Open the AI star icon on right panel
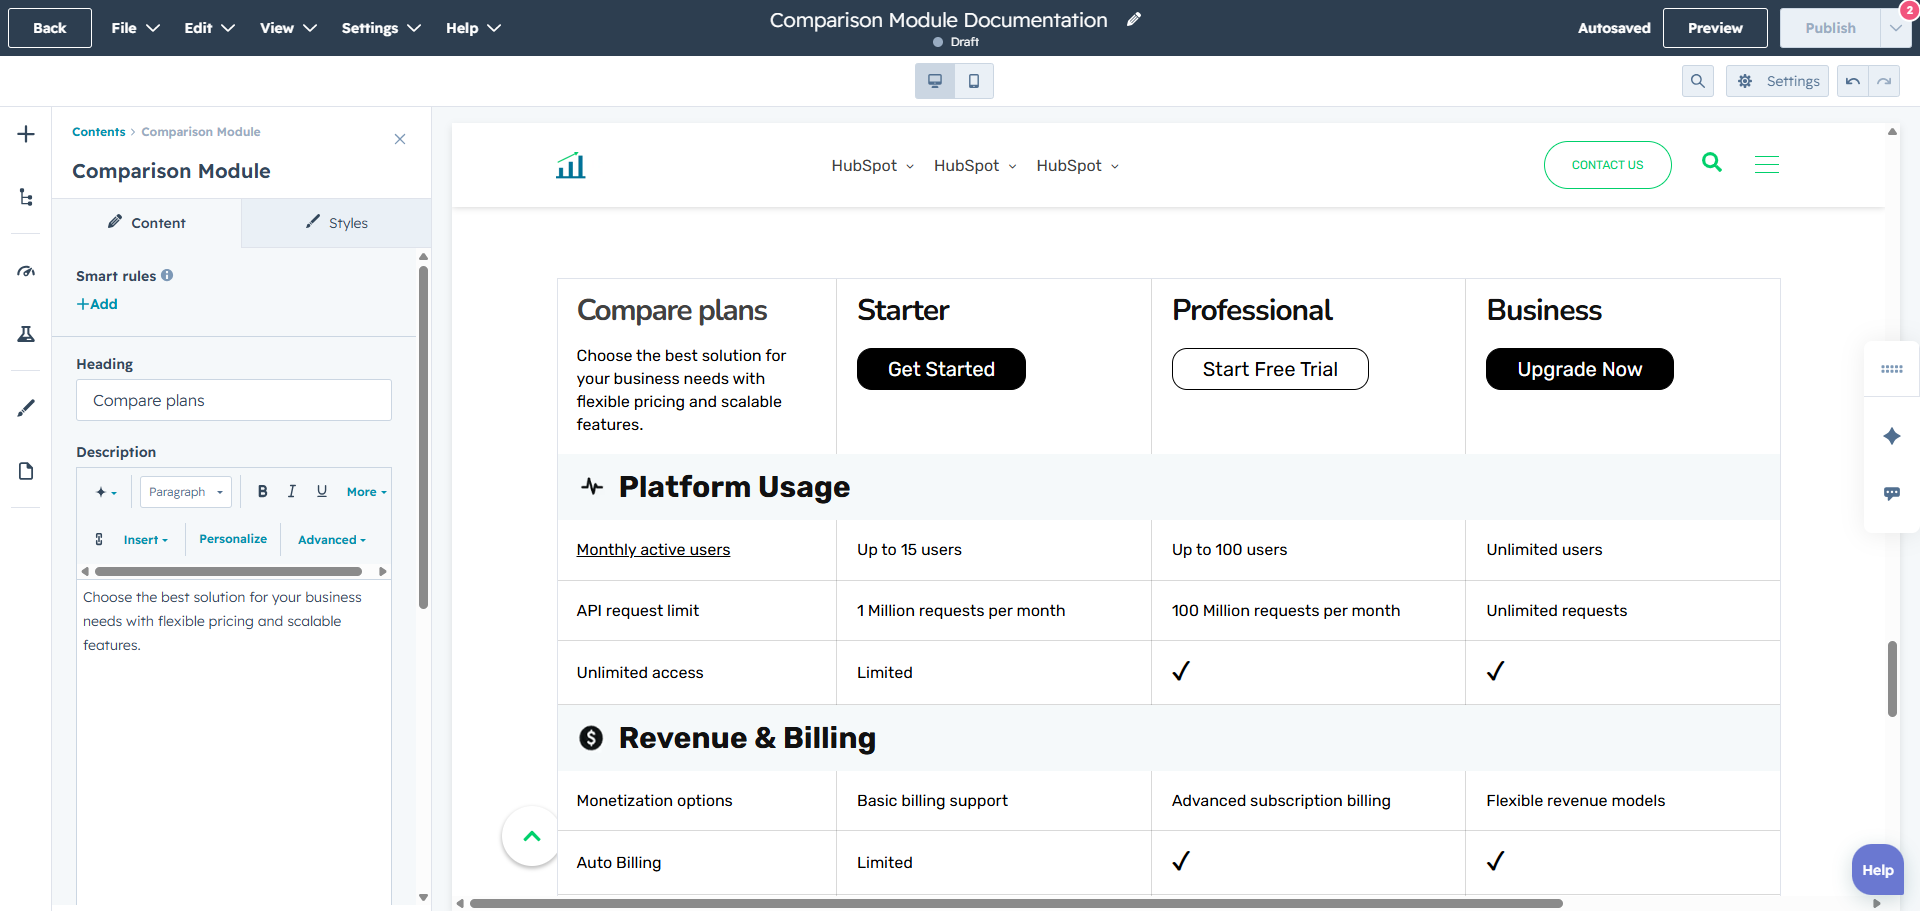Viewport: 1920px width, 911px height. point(1892,436)
